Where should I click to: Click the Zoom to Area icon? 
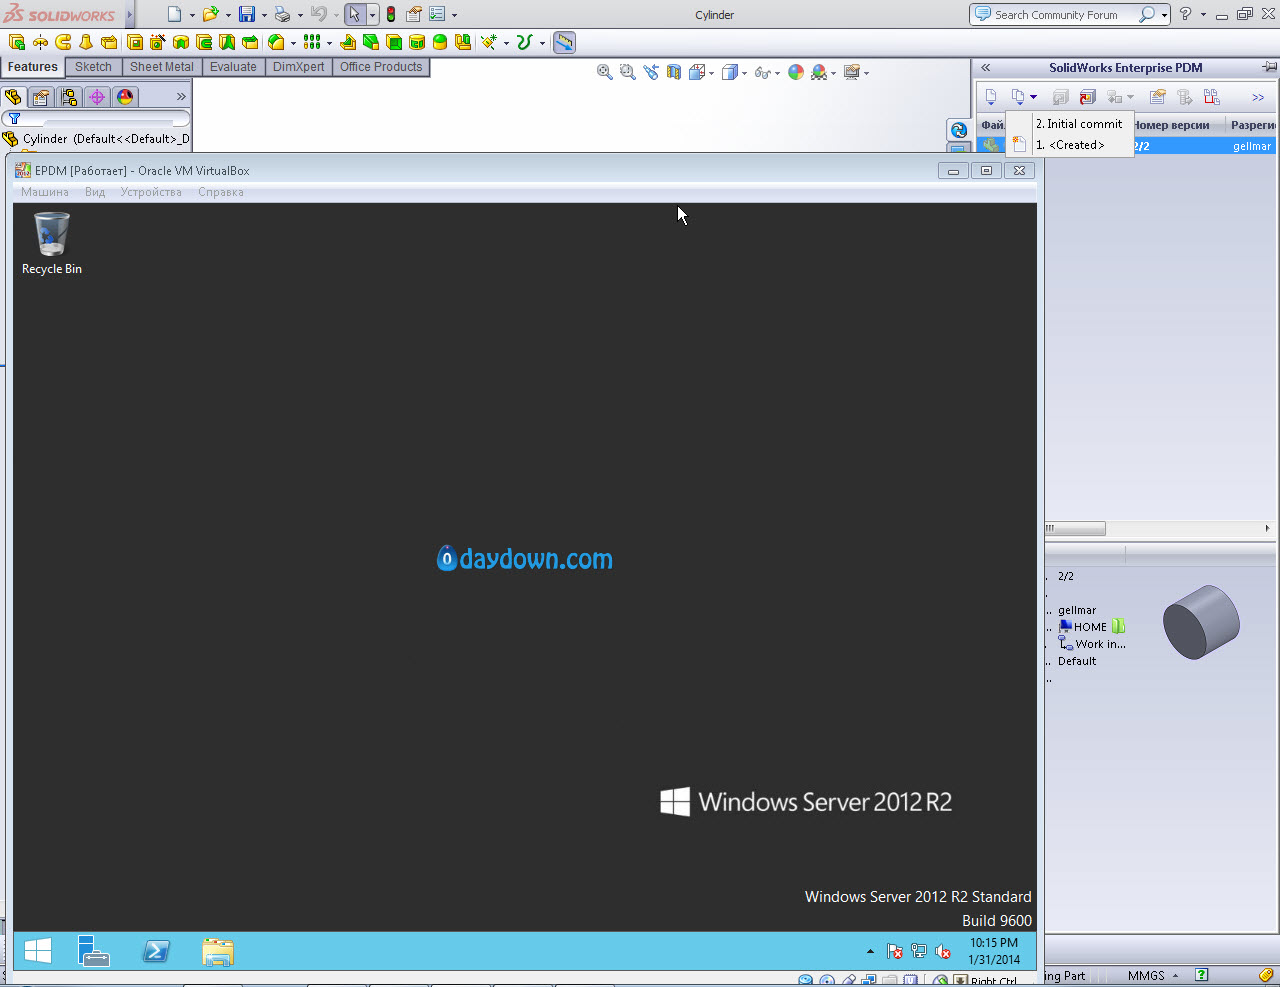click(628, 72)
